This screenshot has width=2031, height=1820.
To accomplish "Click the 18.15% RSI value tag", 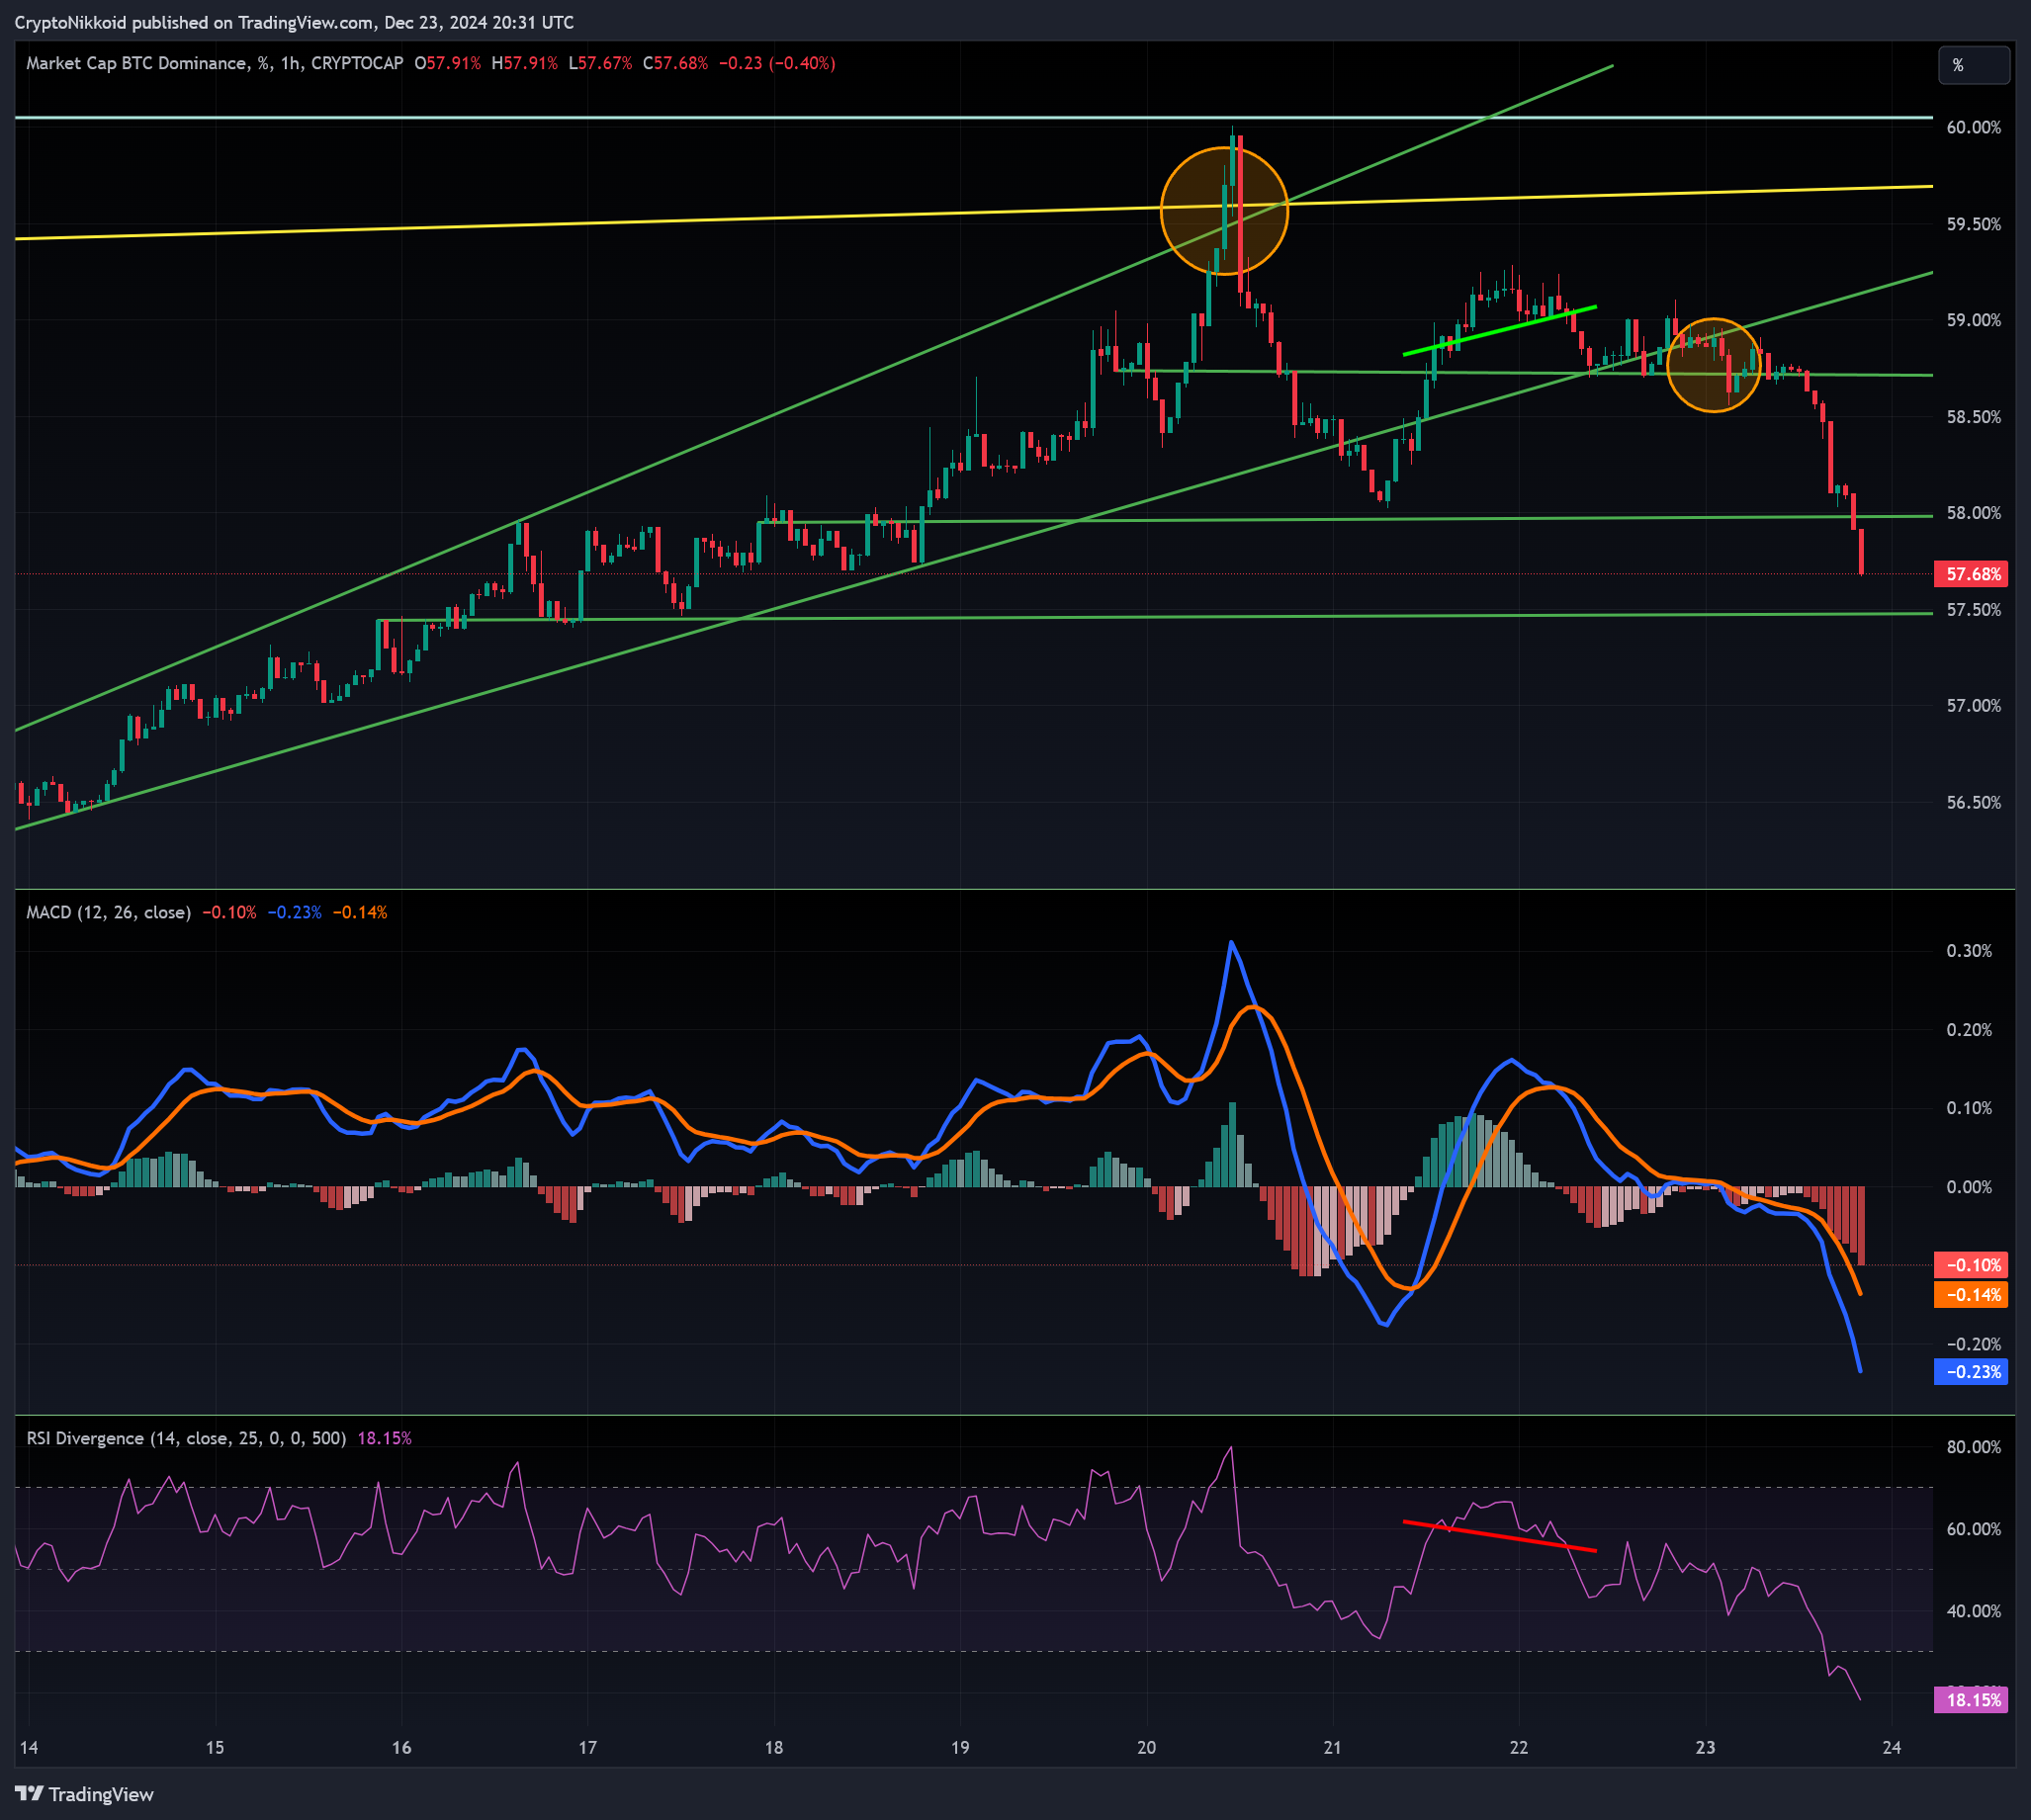I will (x=1972, y=1700).
